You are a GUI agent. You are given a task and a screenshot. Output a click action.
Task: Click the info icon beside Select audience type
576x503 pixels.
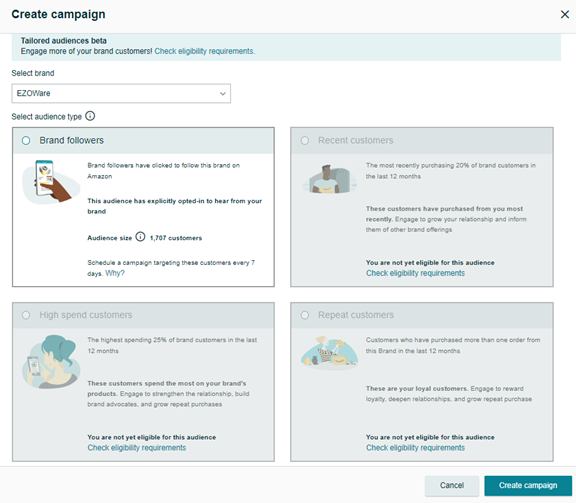point(90,116)
